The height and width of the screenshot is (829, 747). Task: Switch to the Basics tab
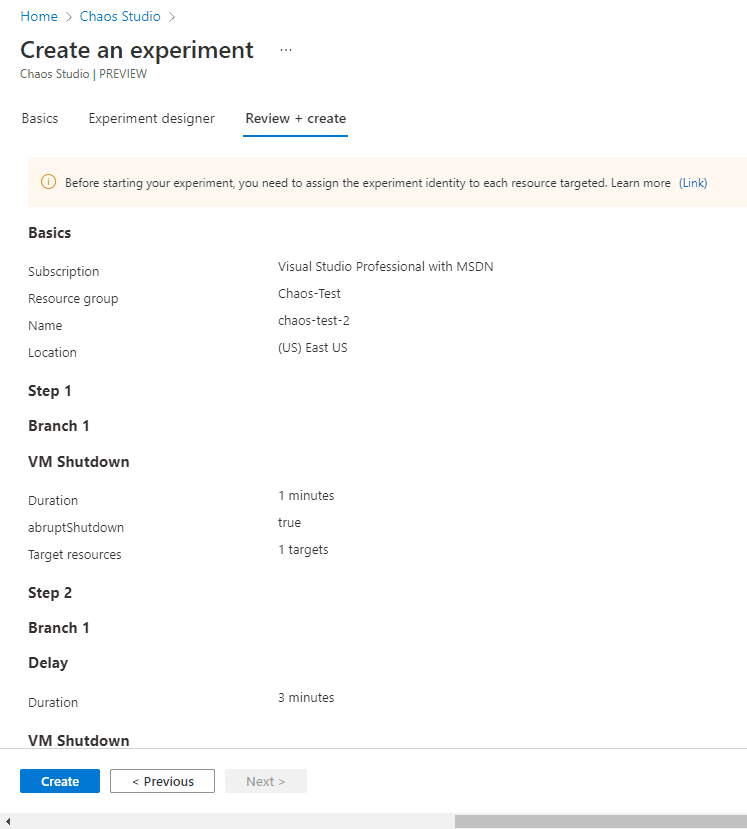[40, 118]
